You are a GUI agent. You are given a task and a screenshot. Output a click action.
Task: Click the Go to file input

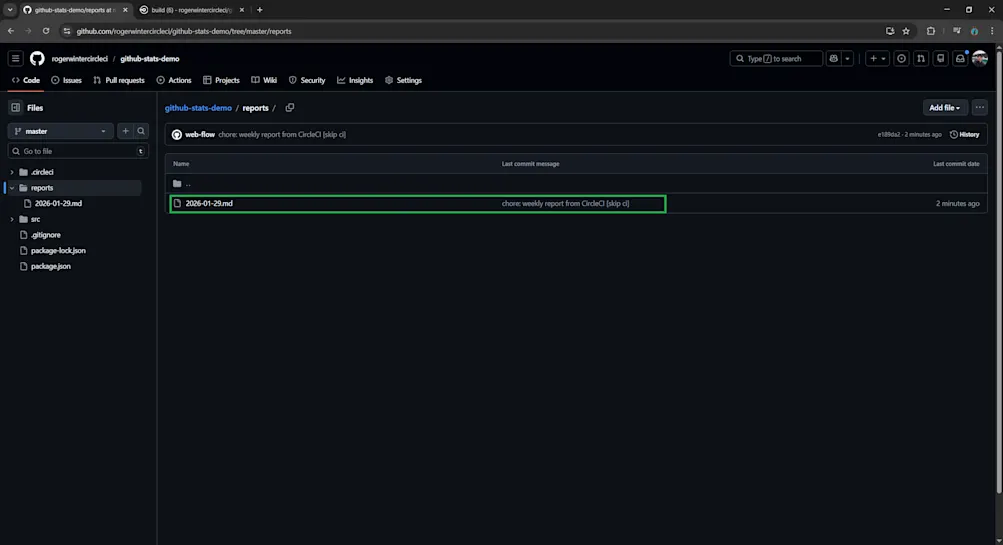[78, 151]
